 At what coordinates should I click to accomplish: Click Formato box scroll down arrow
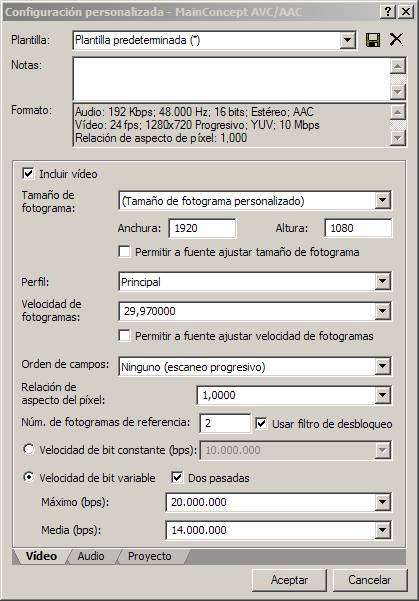[398, 138]
